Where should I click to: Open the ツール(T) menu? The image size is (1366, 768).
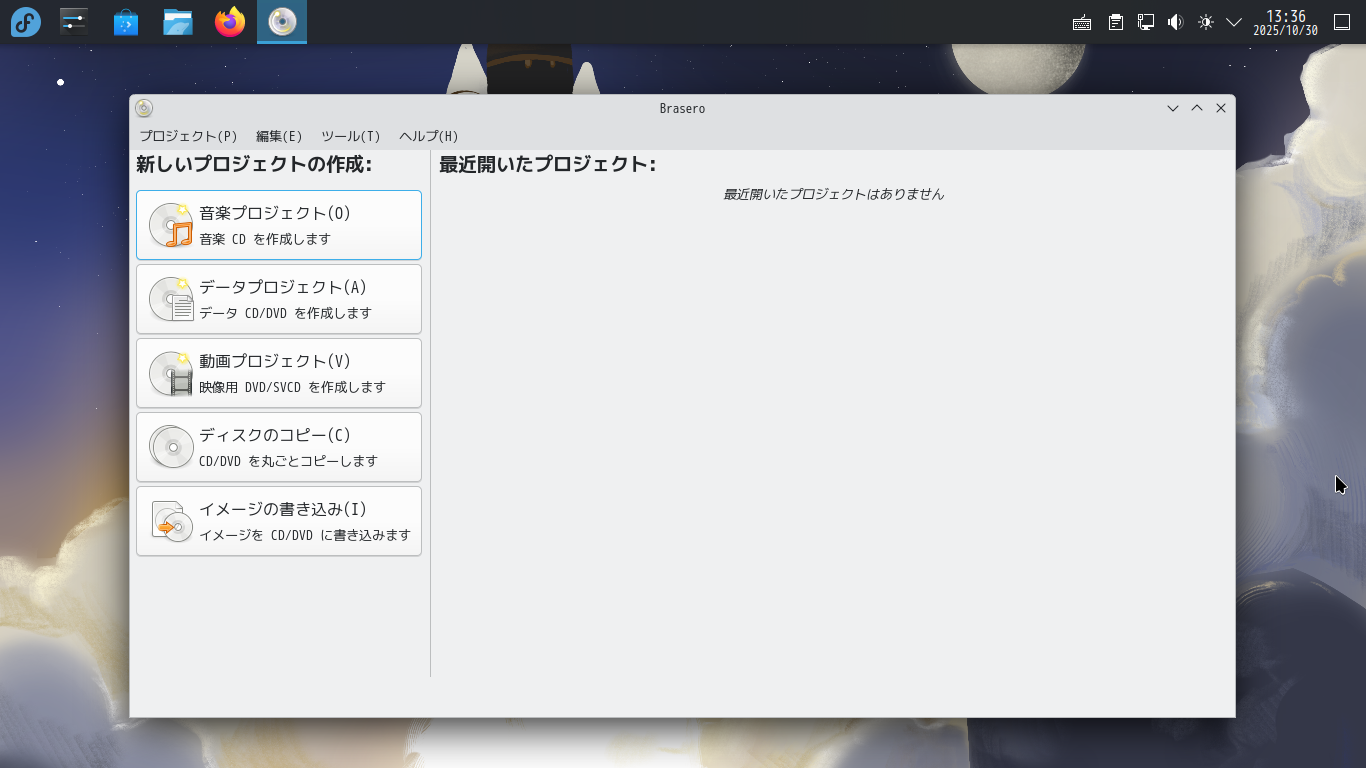coord(351,136)
